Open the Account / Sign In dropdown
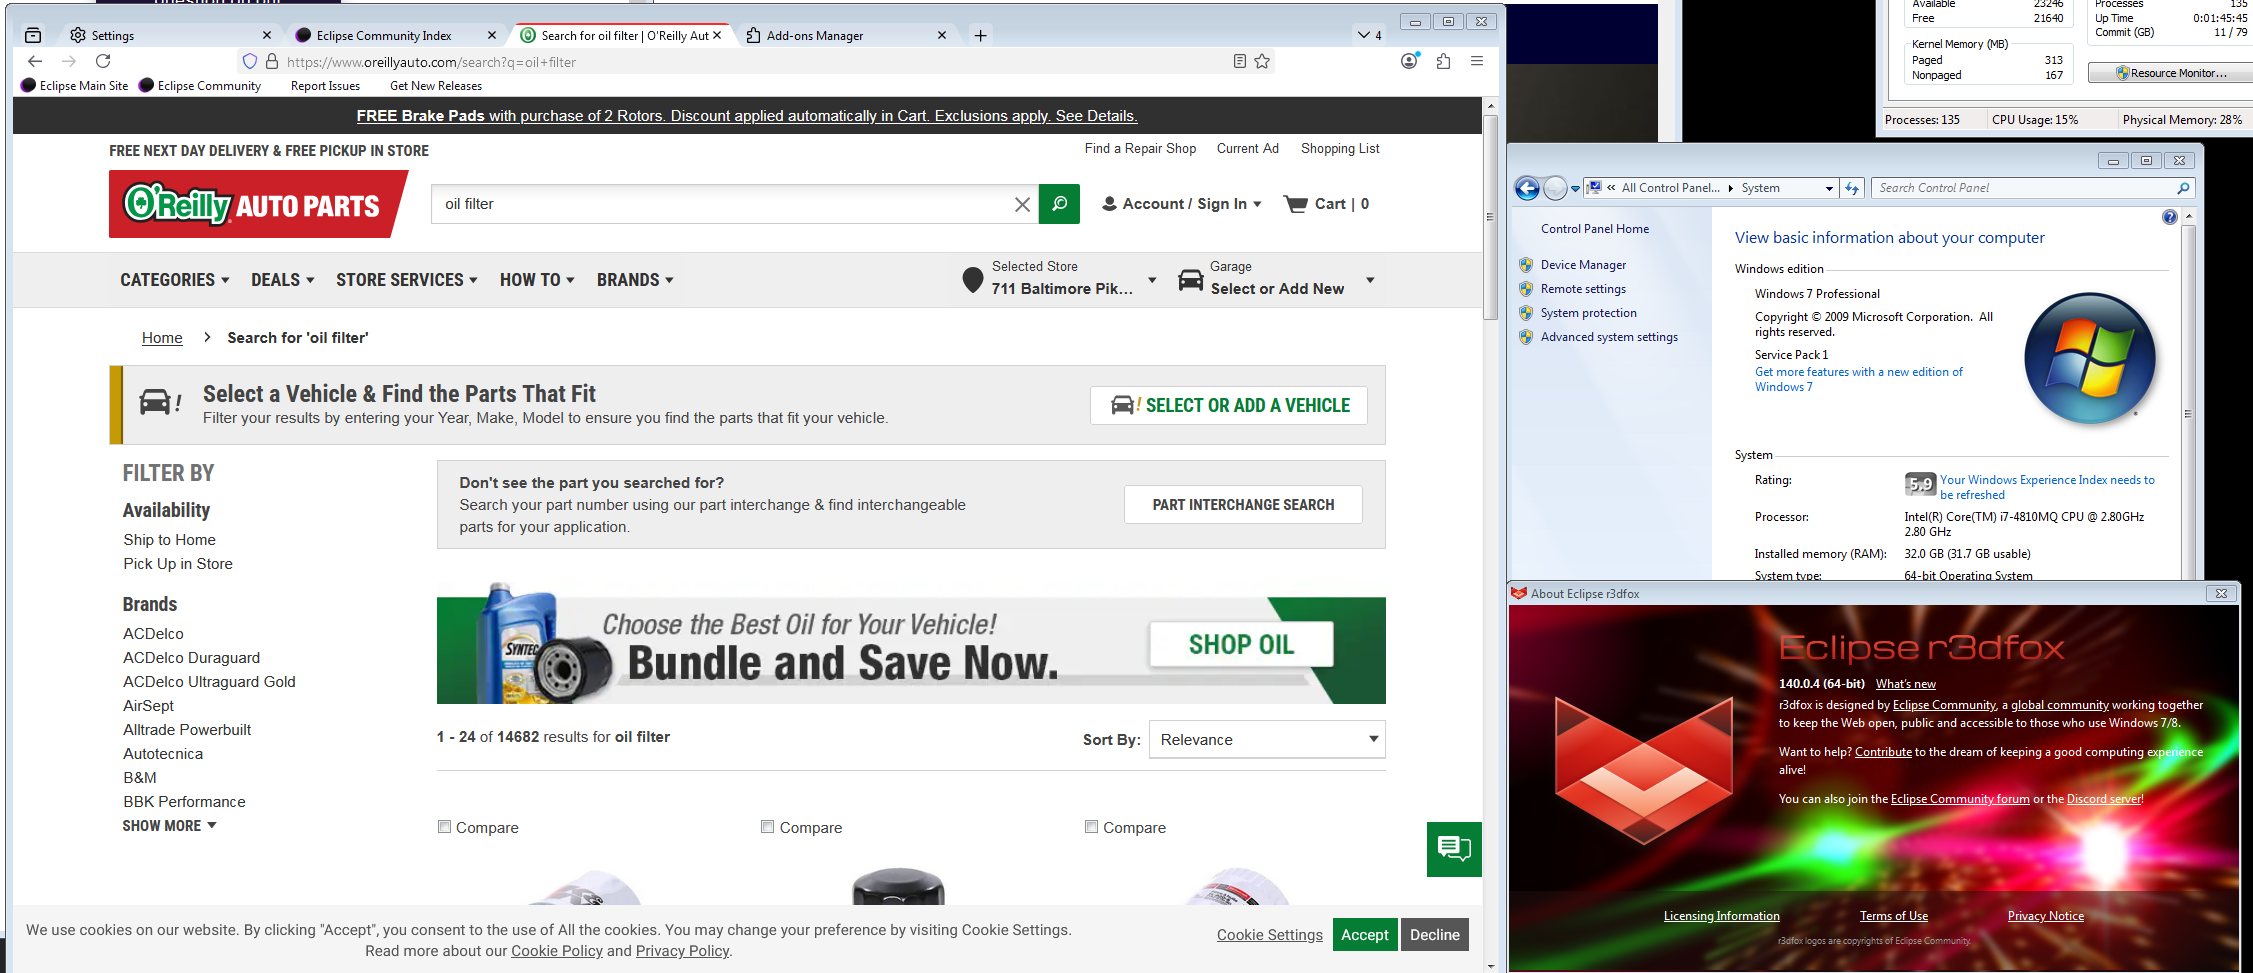Image resolution: width=2253 pixels, height=973 pixels. 1182,204
